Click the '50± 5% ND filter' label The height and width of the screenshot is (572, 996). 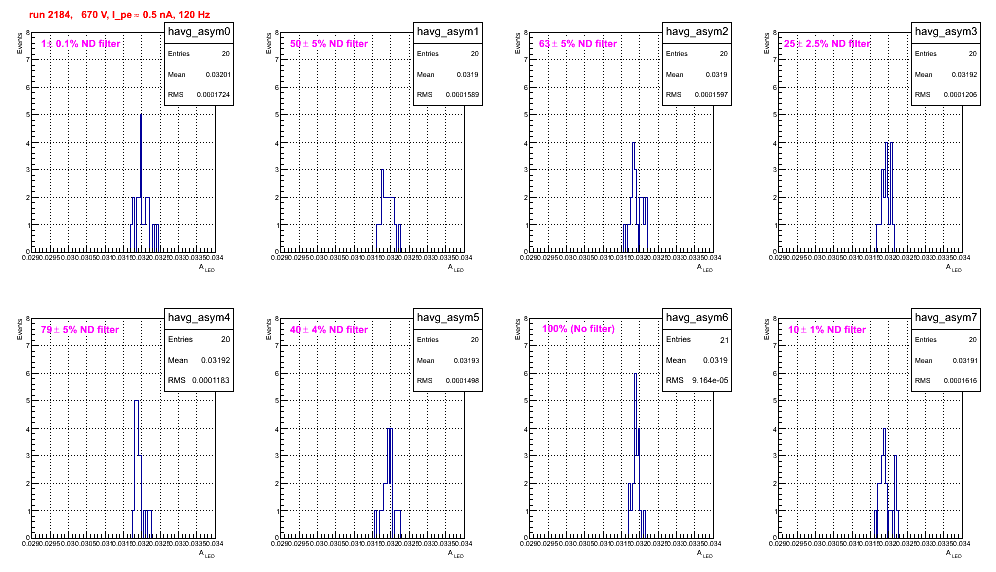(x=329, y=44)
